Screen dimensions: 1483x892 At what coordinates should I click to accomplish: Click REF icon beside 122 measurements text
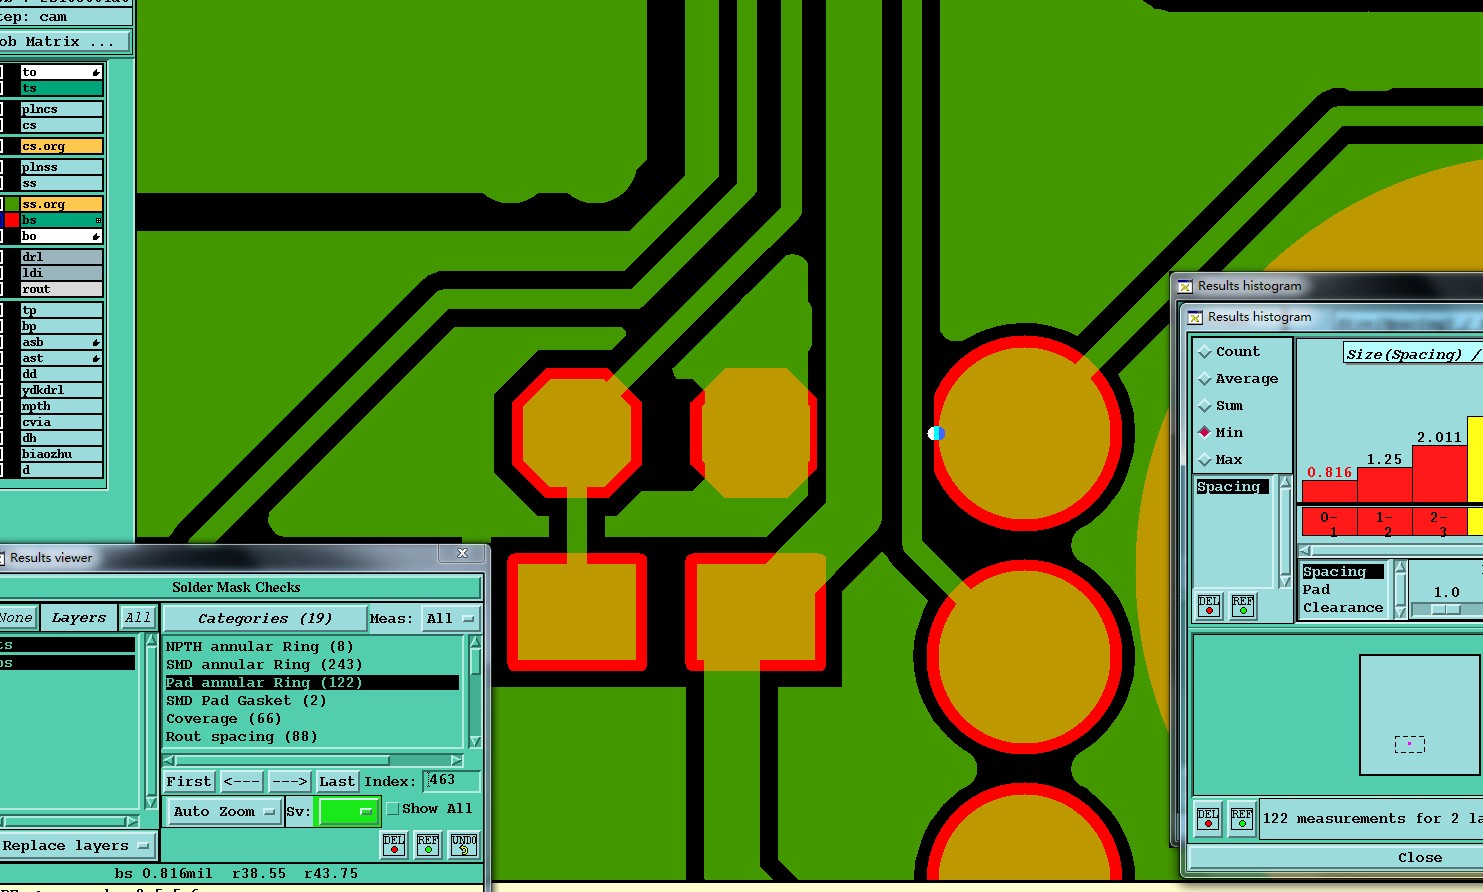[x=1242, y=819]
